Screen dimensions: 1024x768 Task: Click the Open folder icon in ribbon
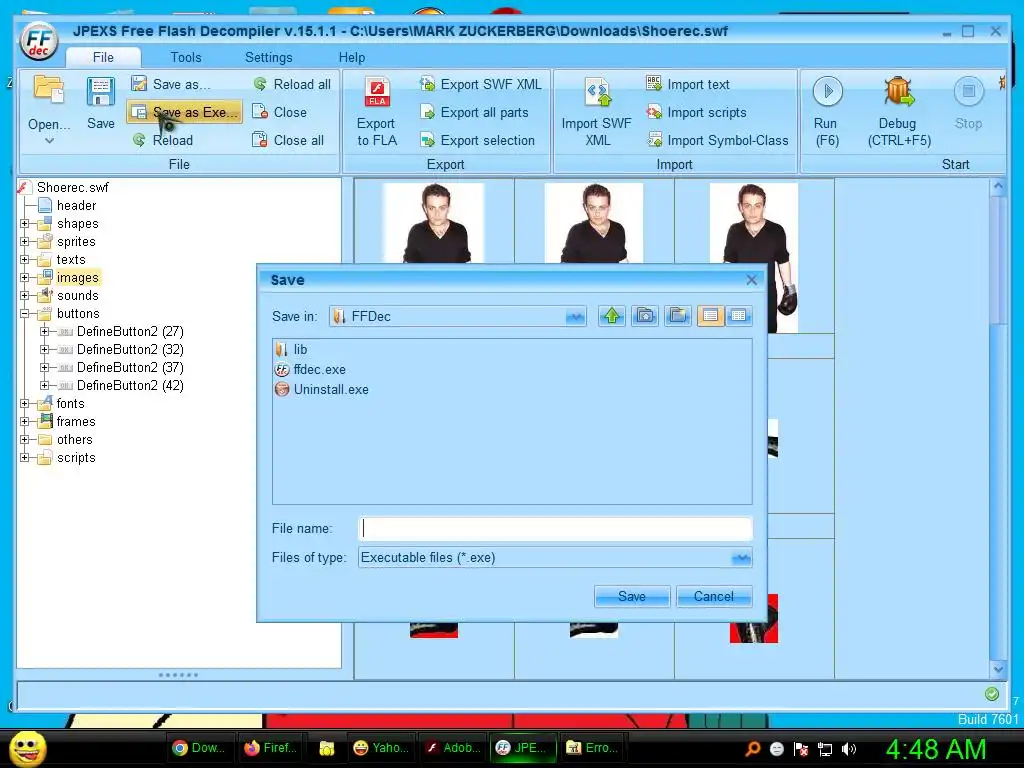tap(49, 90)
